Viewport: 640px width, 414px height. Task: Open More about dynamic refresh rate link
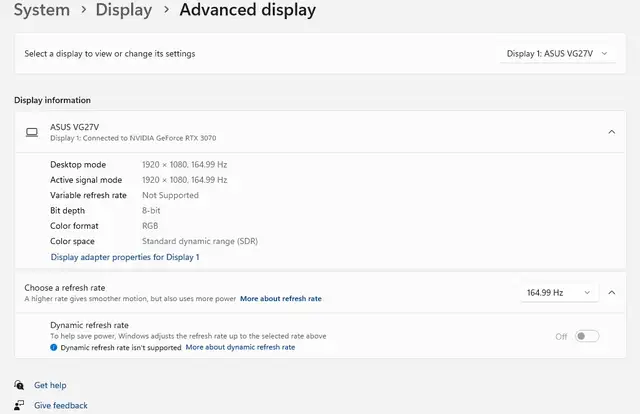click(x=240, y=347)
